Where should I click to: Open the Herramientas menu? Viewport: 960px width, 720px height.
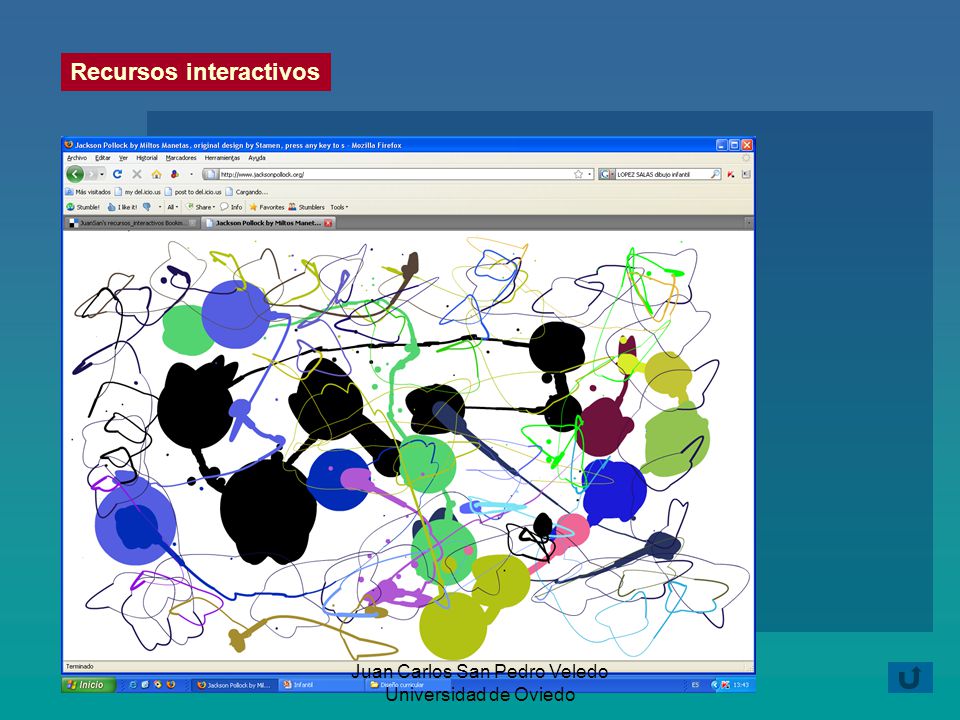222,158
